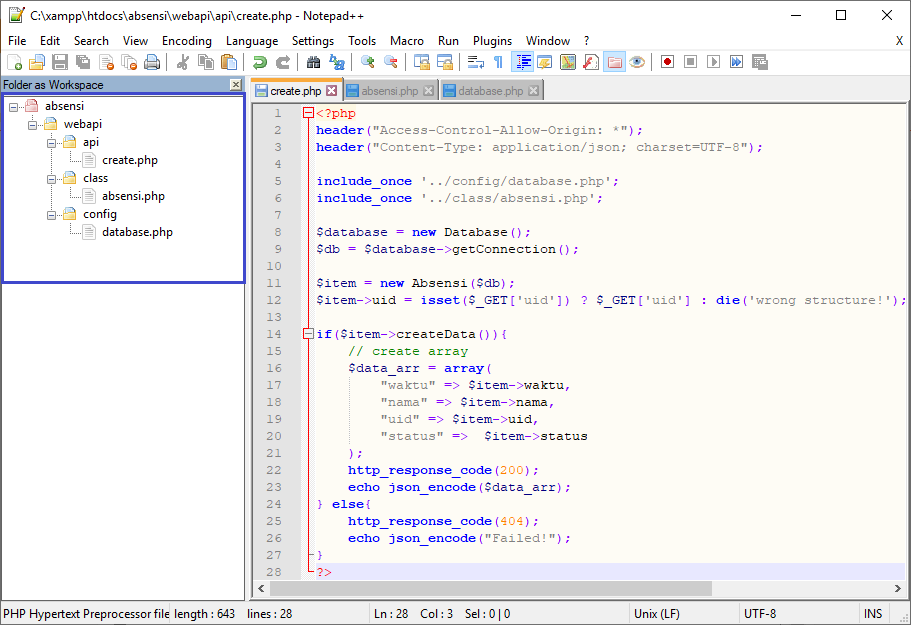Viewport: 911px width, 625px height.
Task: Collapse the absensi root folder
Action: [13, 107]
